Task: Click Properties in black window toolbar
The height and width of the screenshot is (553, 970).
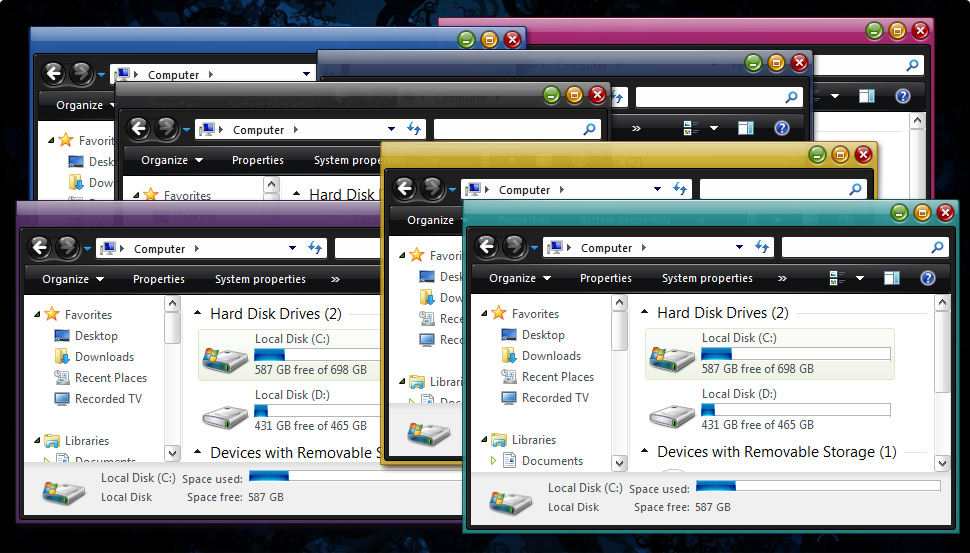Action: pos(257,160)
